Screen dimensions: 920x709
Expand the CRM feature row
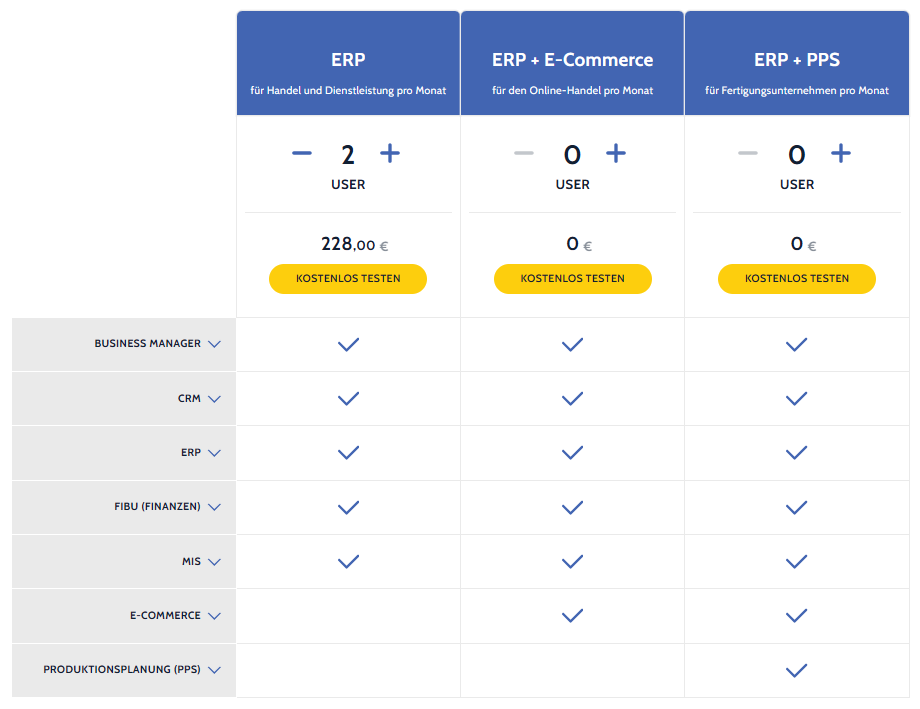[x=214, y=399]
